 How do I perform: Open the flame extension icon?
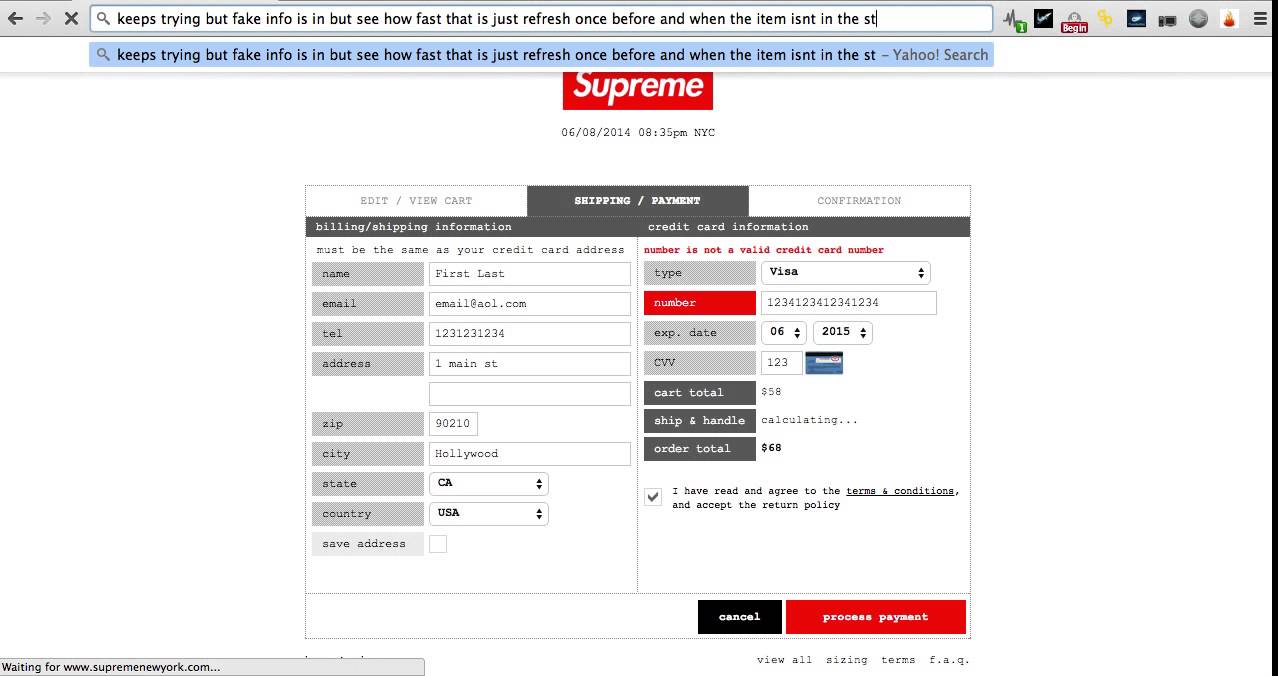point(1229,18)
